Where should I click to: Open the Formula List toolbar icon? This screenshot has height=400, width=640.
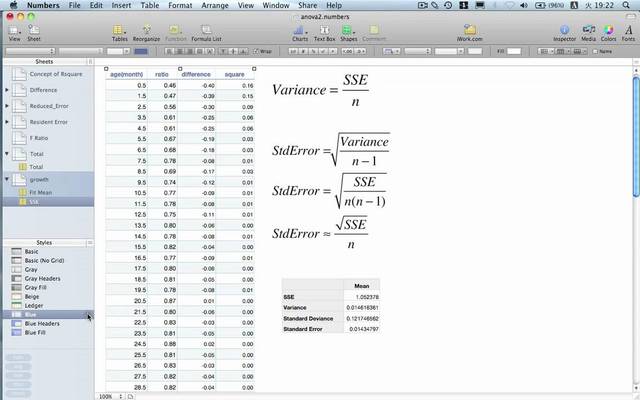point(206,33)
